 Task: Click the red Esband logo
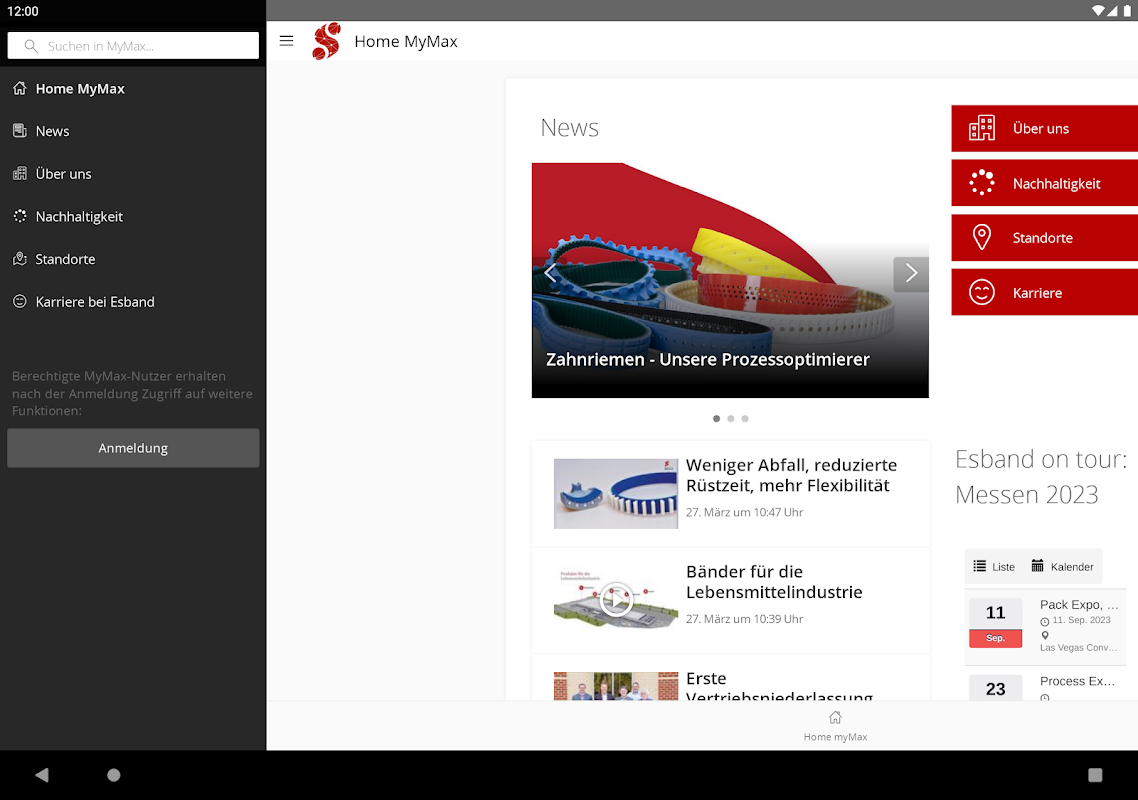pos(327,41)
